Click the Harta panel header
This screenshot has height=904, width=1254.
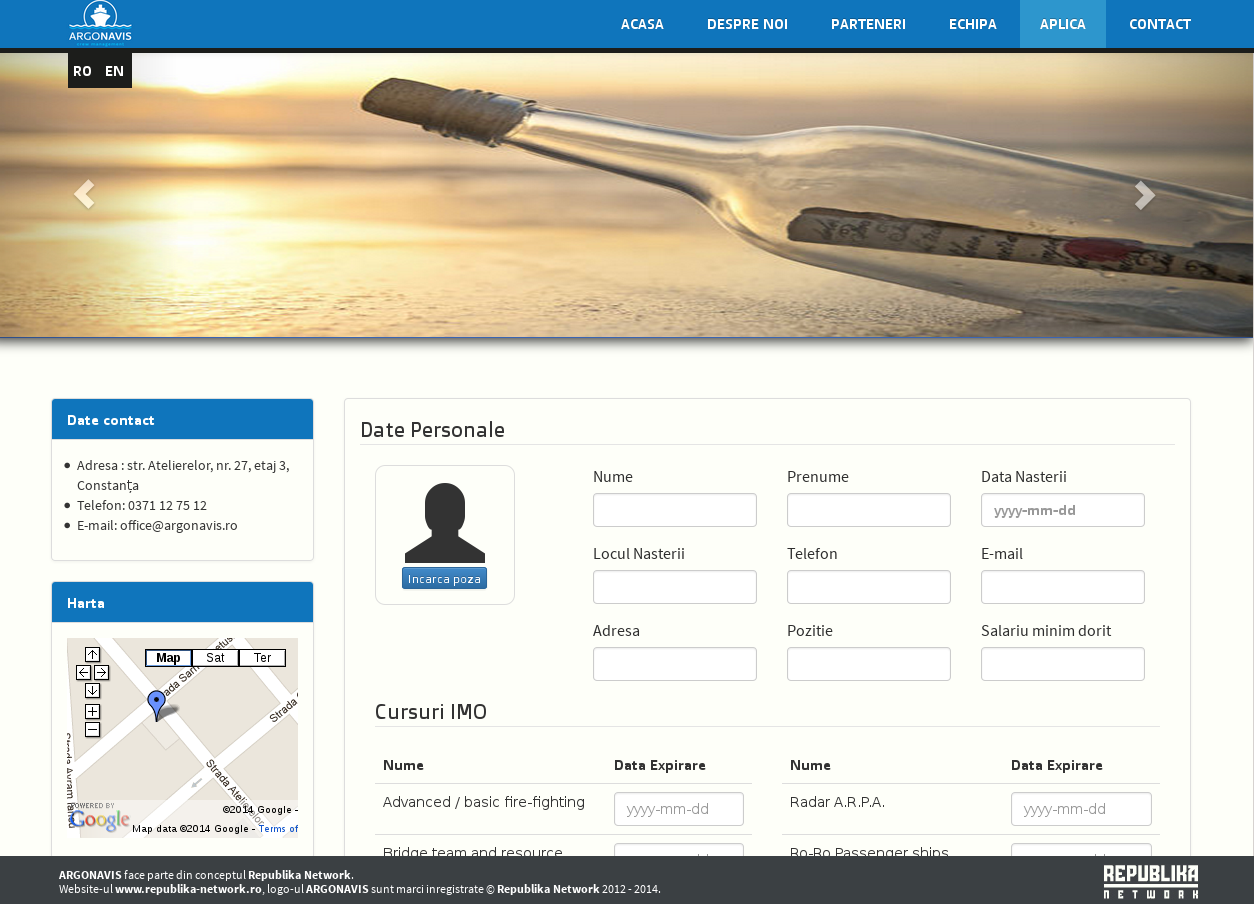(182, 603)
